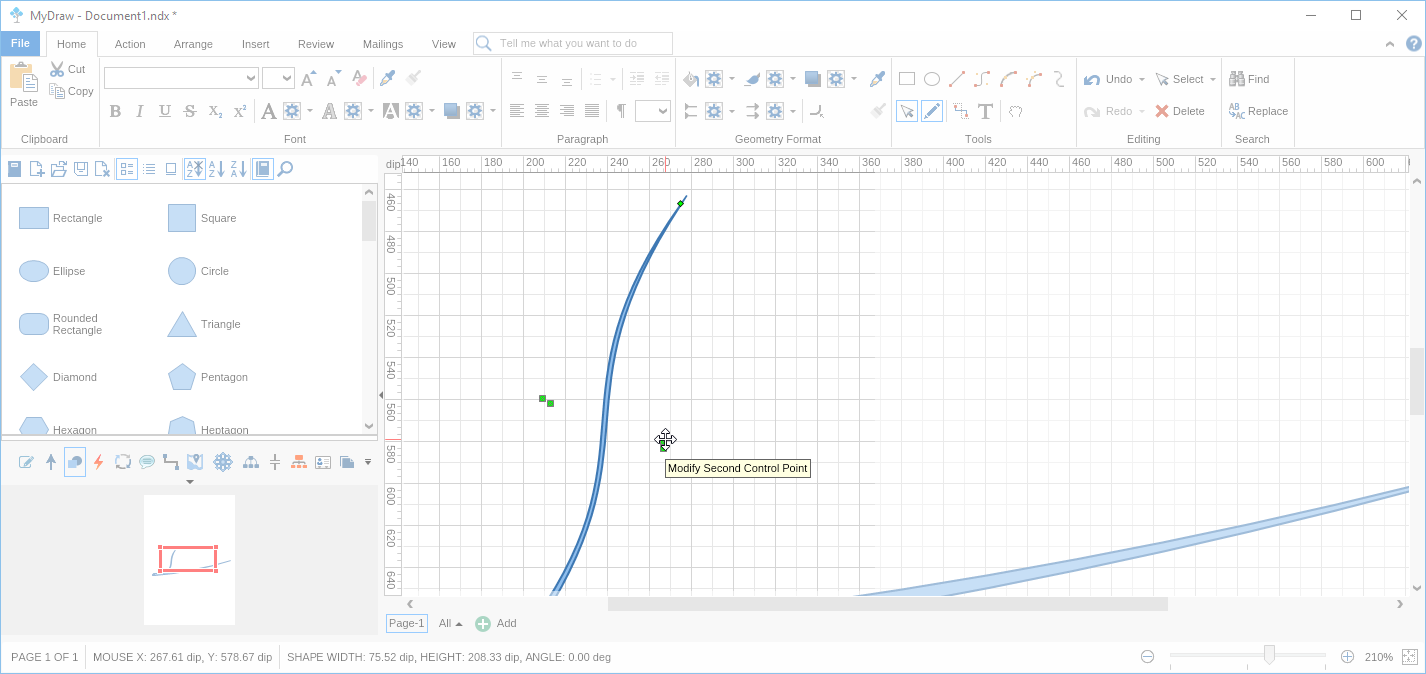The height and width of the screenshot is (674, 1426).
Task: Clear text formatting with the eraser icon
Action: coord(361,78)
